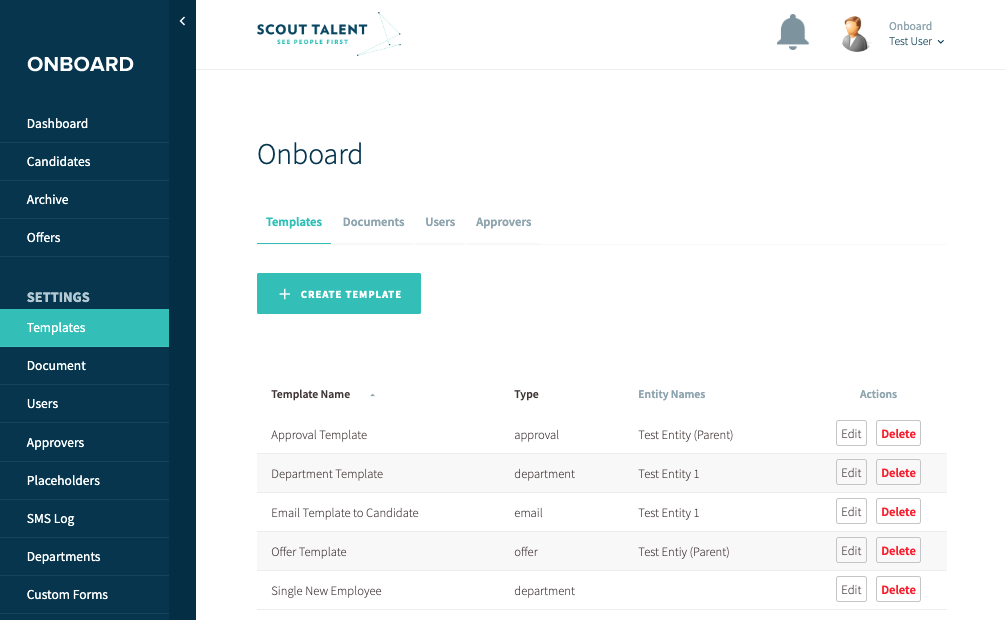1005x620 pixels.
Task: Open Archive in the sidebar
Action: coord(85,199)
